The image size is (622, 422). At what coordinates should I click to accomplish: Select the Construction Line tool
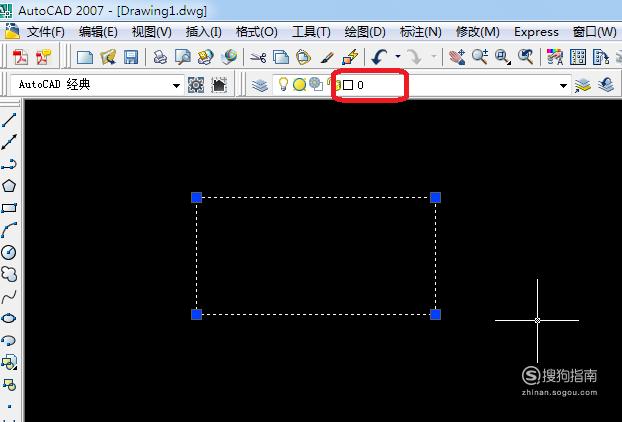point(9,142)
